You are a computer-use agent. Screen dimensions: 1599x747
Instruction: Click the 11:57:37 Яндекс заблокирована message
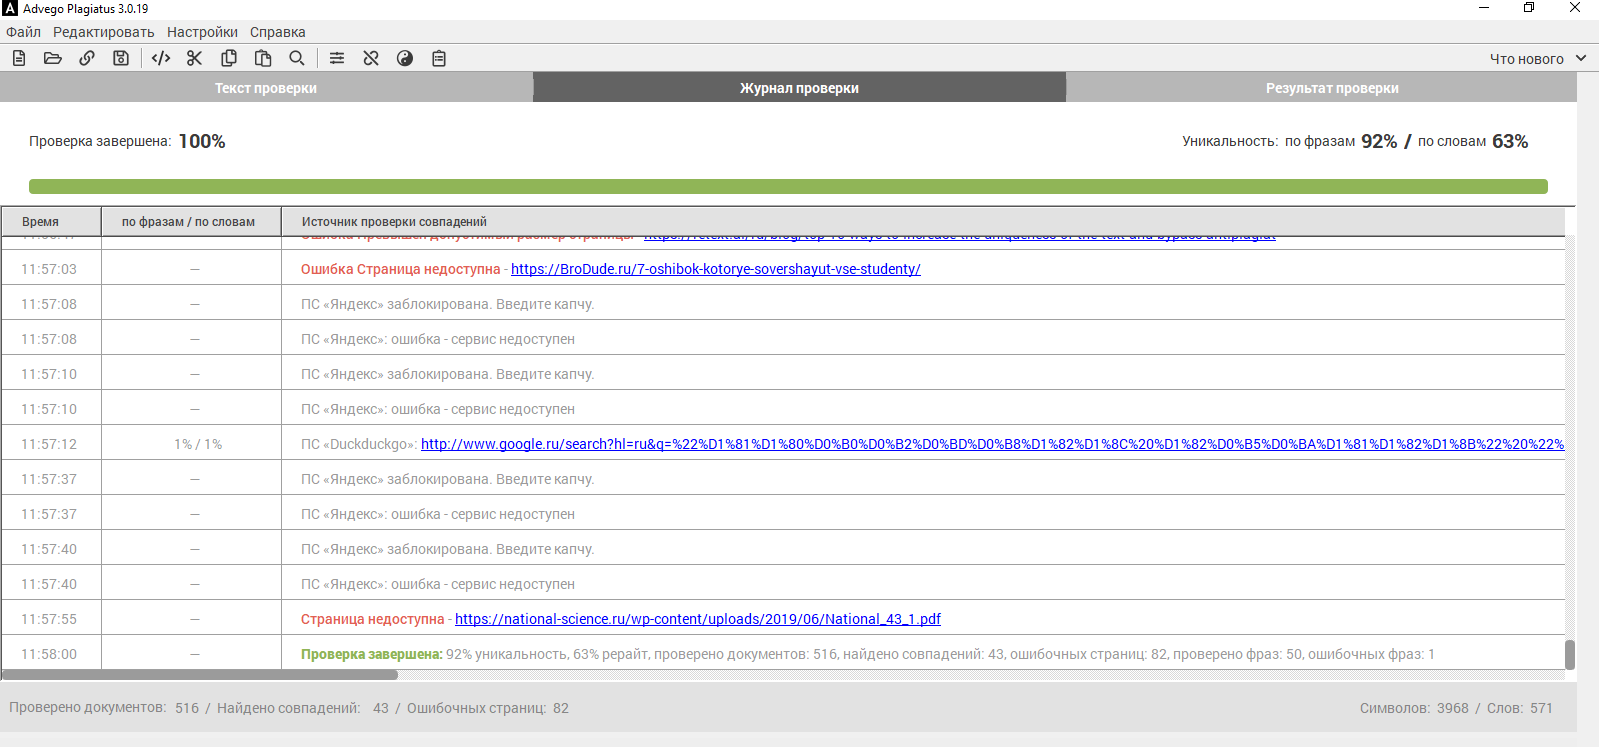point(447,479)
